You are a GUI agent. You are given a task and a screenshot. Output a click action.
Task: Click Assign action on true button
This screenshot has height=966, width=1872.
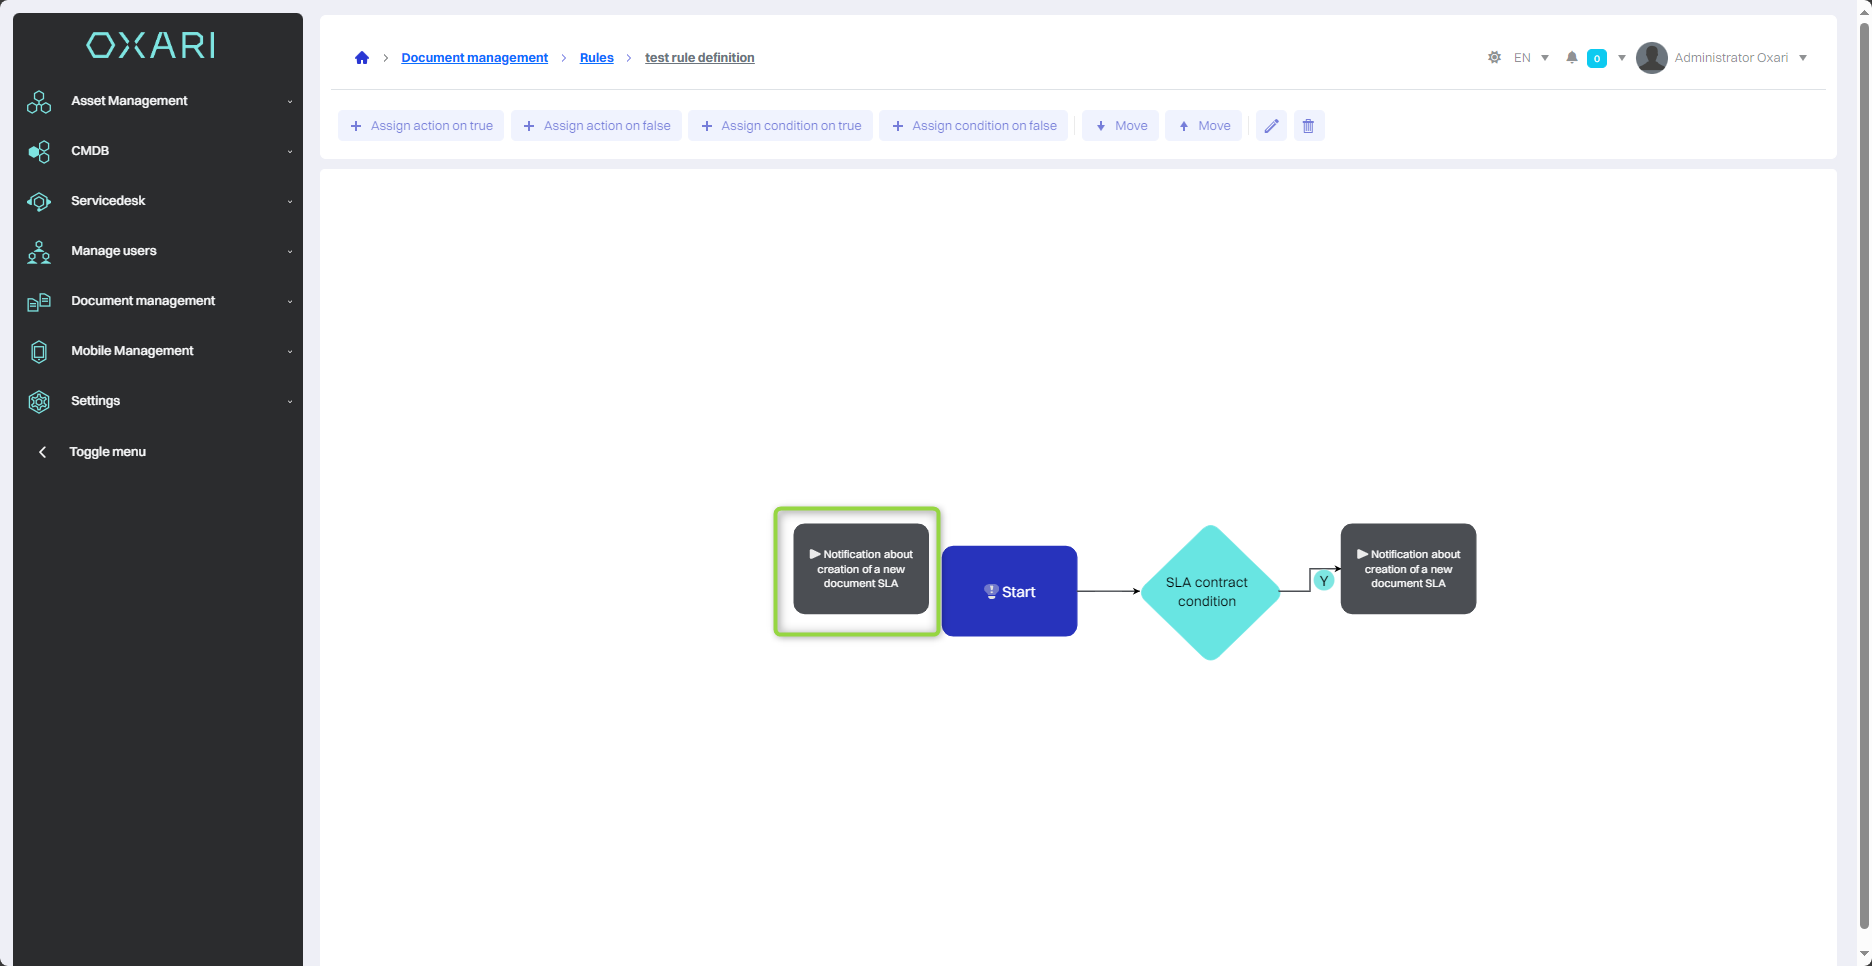point(421,126)
